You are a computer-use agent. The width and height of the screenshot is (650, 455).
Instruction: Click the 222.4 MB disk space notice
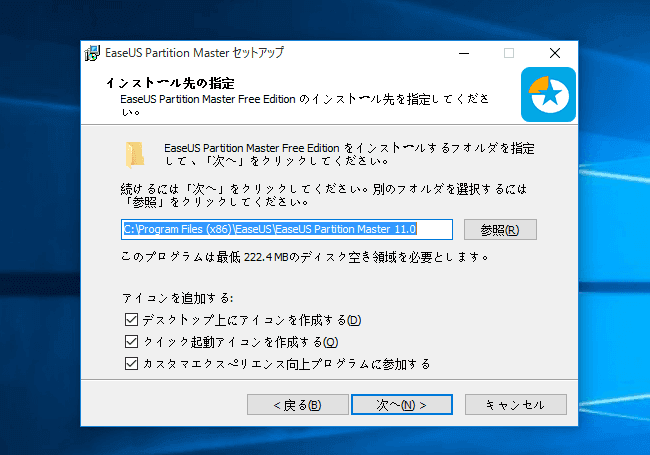(x=305, y=257)
